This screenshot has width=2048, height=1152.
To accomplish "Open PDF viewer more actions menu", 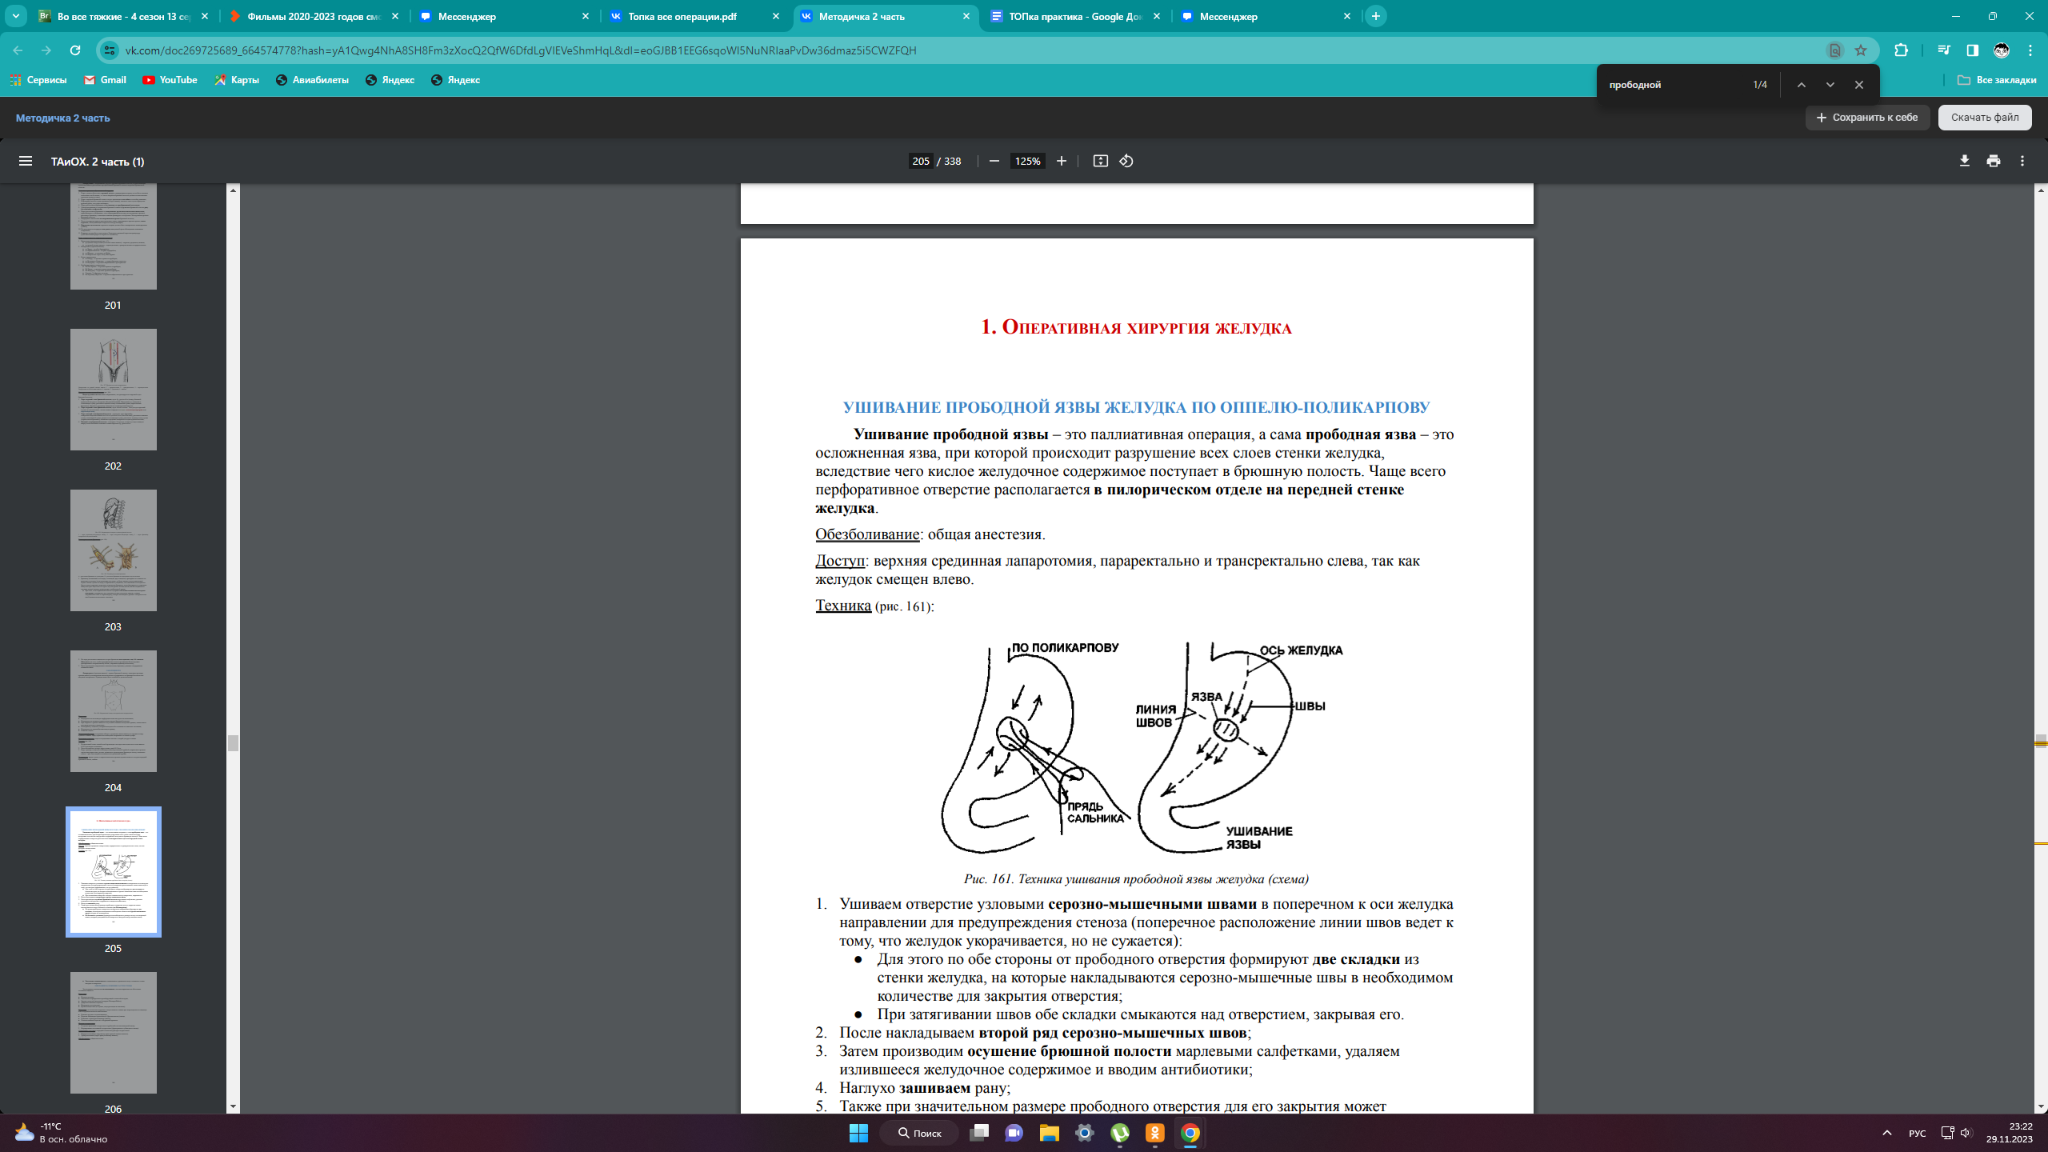I will [x=2022, y=161].
